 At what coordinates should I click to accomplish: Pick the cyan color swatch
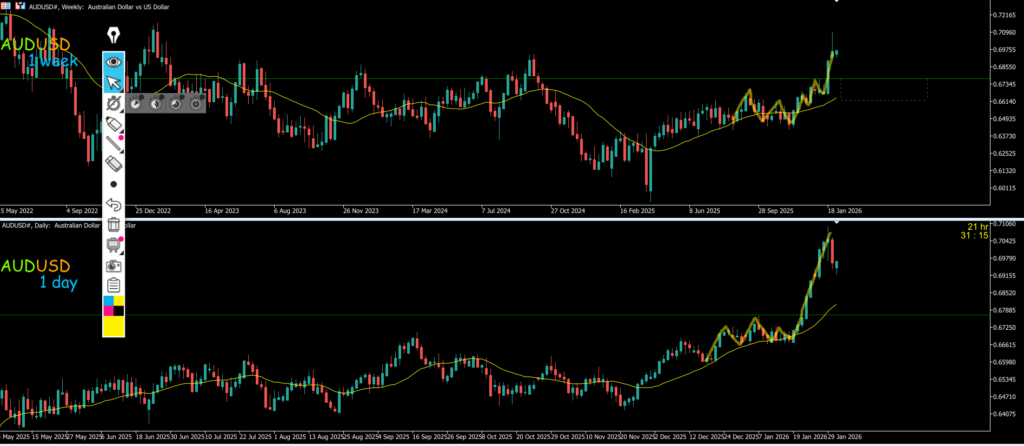108,301
